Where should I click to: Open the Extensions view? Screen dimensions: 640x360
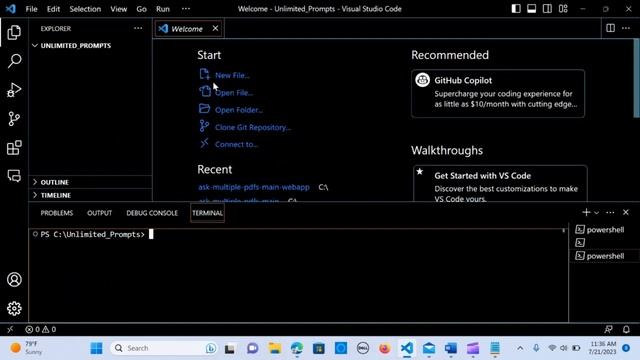pyautogui.click(x=14, y=147)
